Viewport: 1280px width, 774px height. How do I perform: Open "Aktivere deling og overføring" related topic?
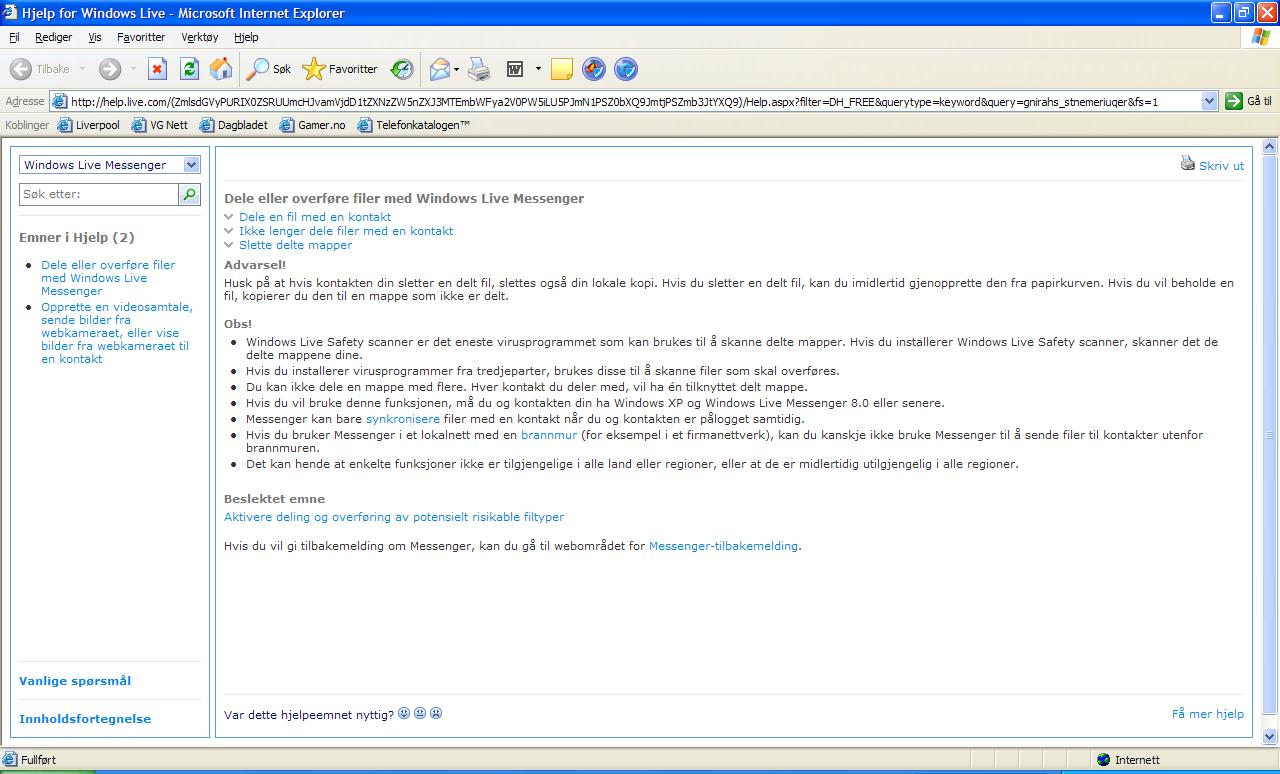click(x=394, y=517)
